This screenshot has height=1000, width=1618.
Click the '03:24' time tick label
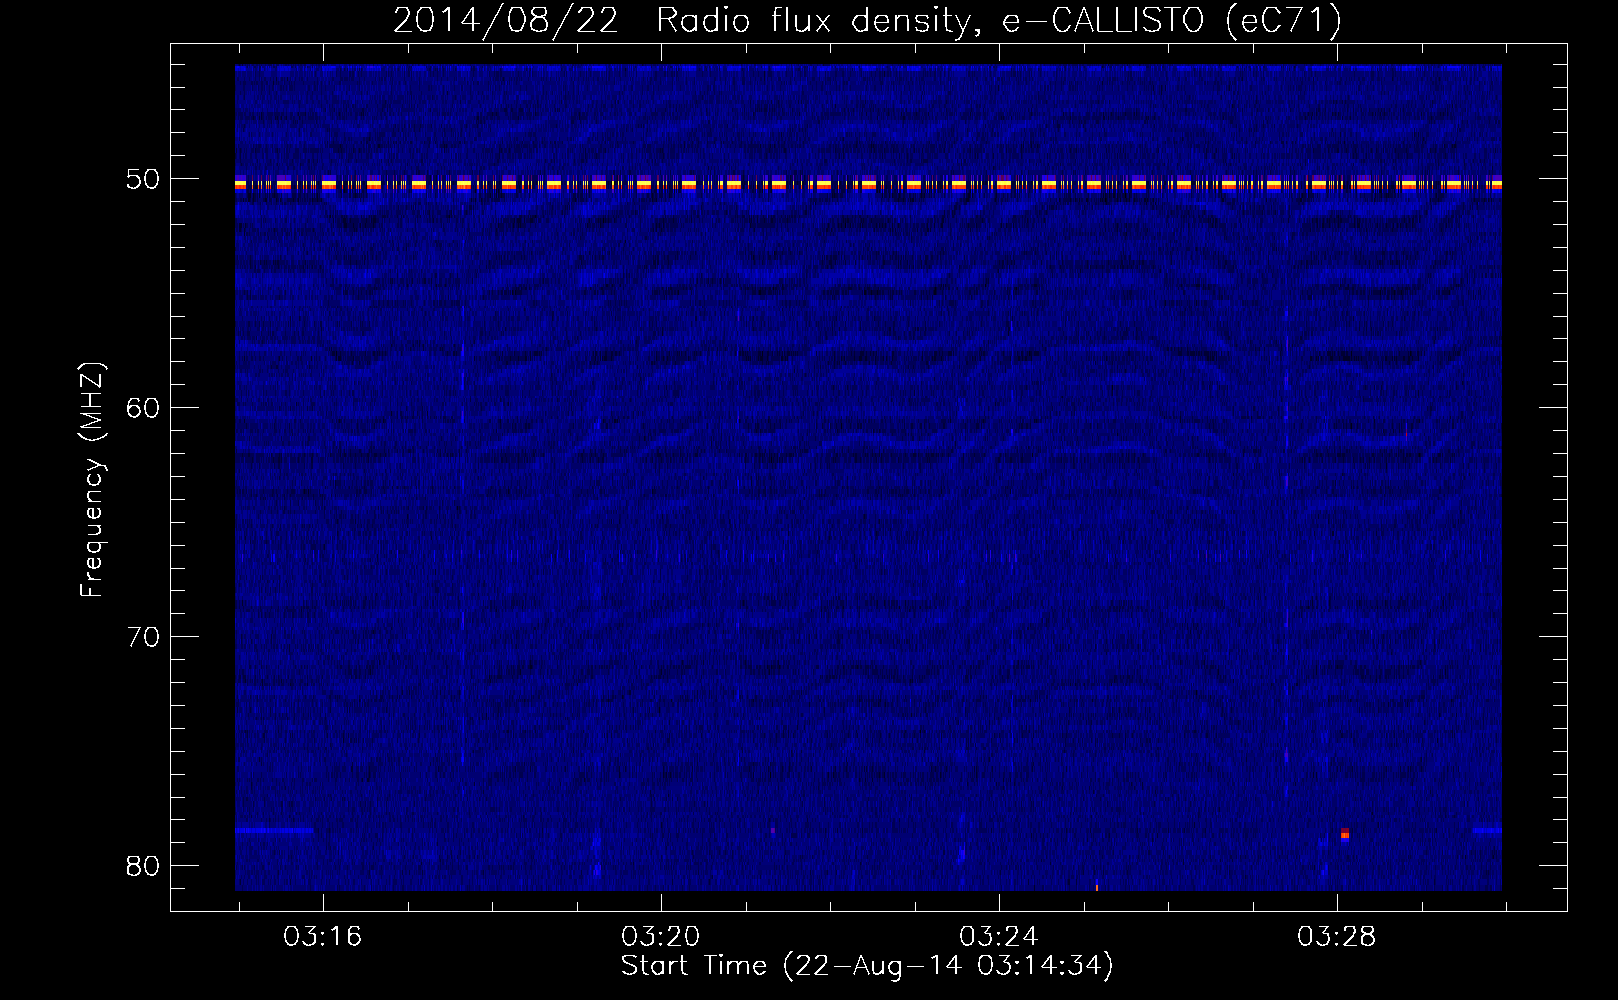click(999, 937)
